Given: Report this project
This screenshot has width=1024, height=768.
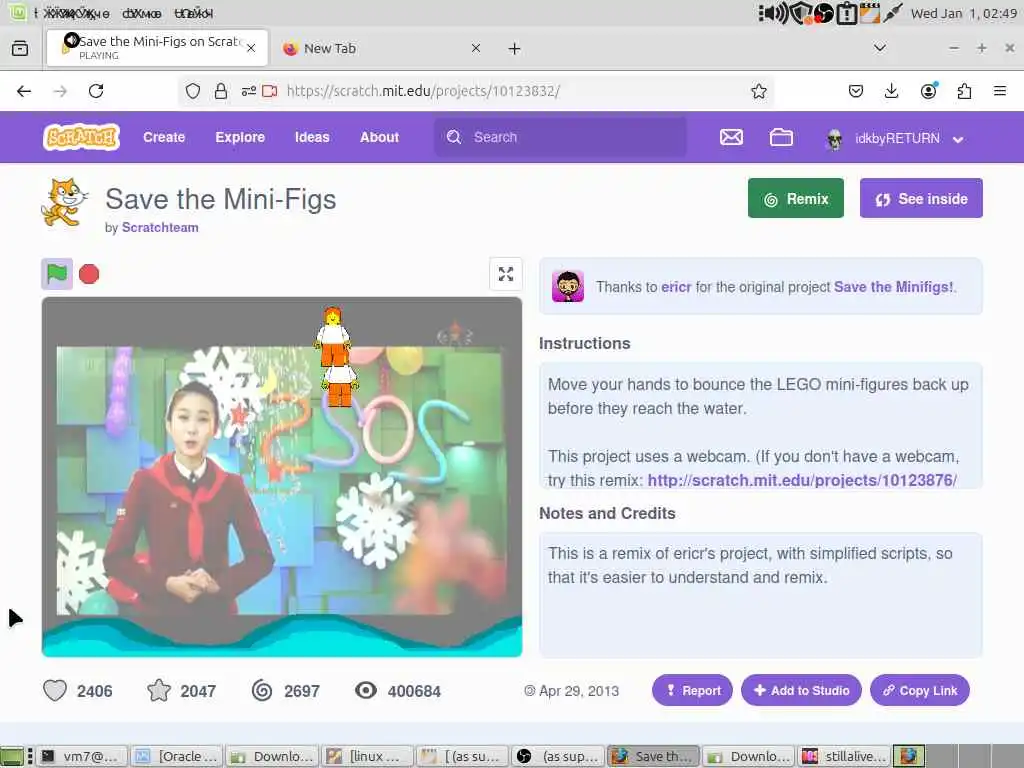Looking at the screenshot, I should click(x=692, y=690).
